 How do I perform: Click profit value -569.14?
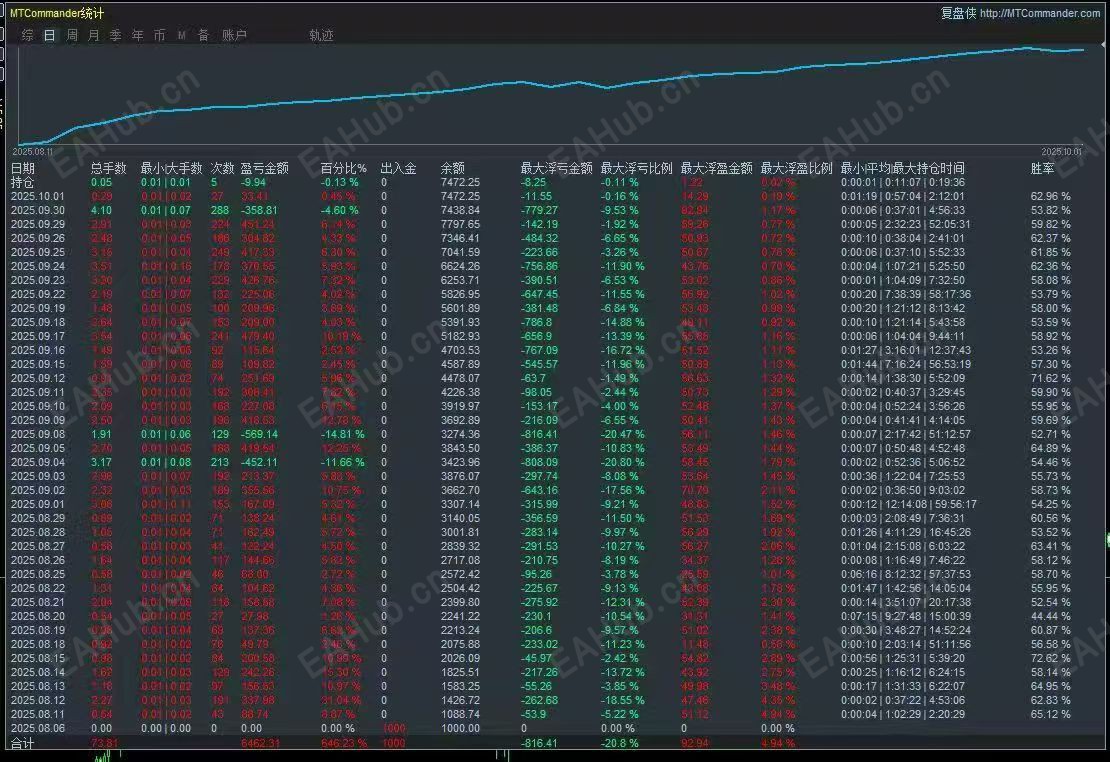259,434
